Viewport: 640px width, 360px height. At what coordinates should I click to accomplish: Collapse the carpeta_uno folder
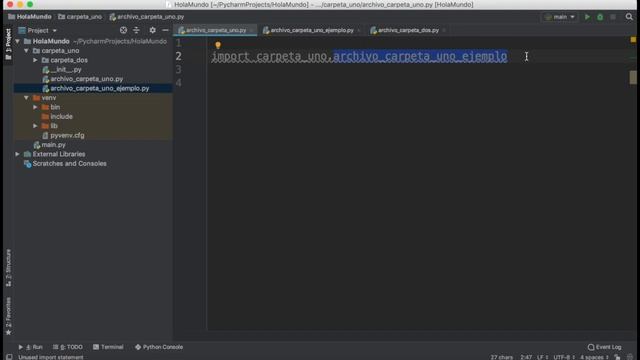[27, 51]
